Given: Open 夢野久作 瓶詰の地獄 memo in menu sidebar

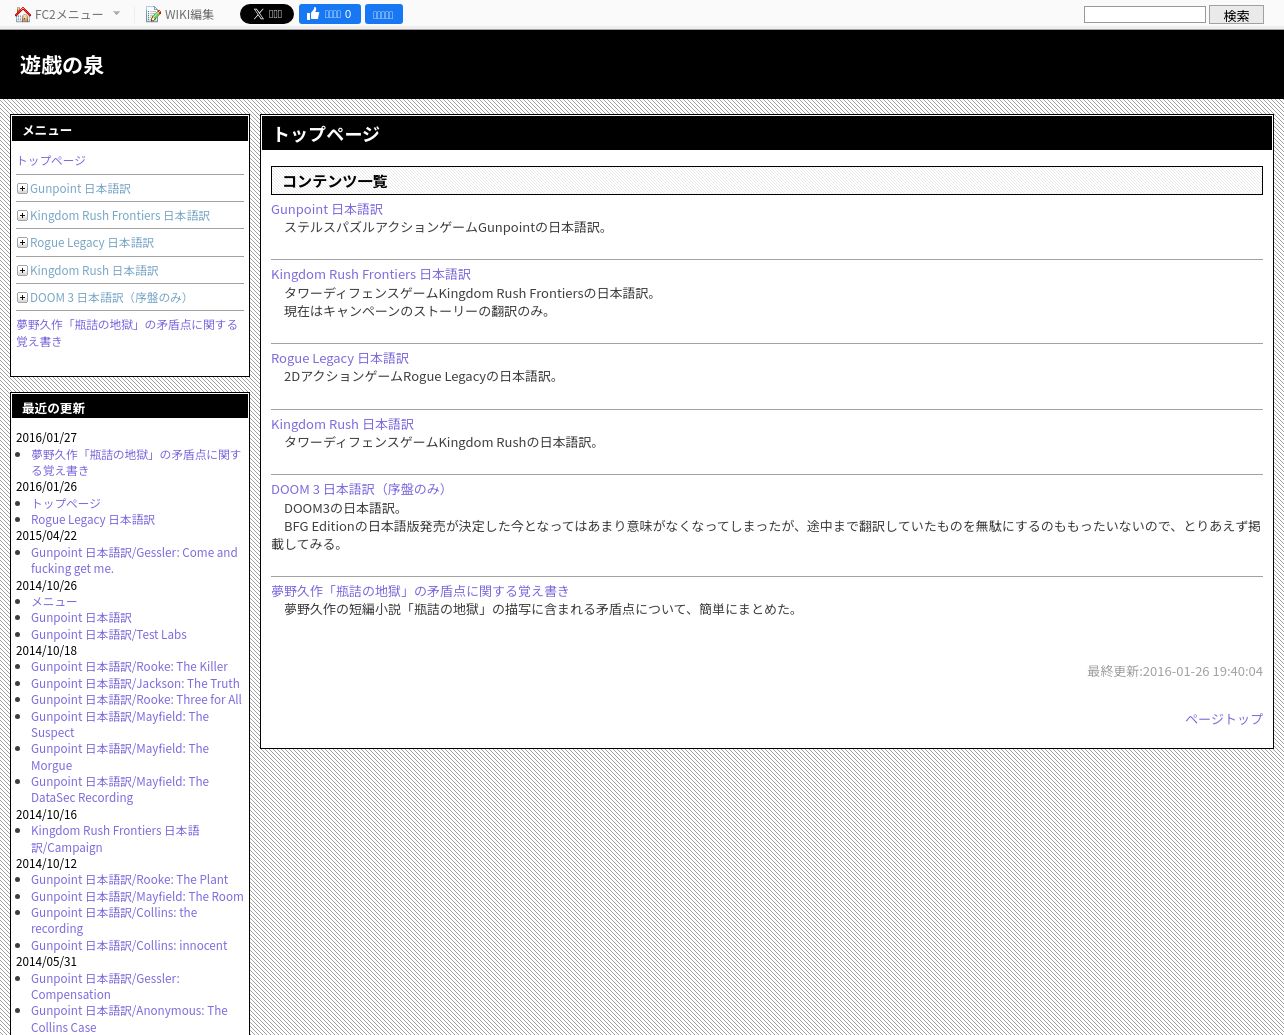Looking at the screenshot, I should click(127, 333).
